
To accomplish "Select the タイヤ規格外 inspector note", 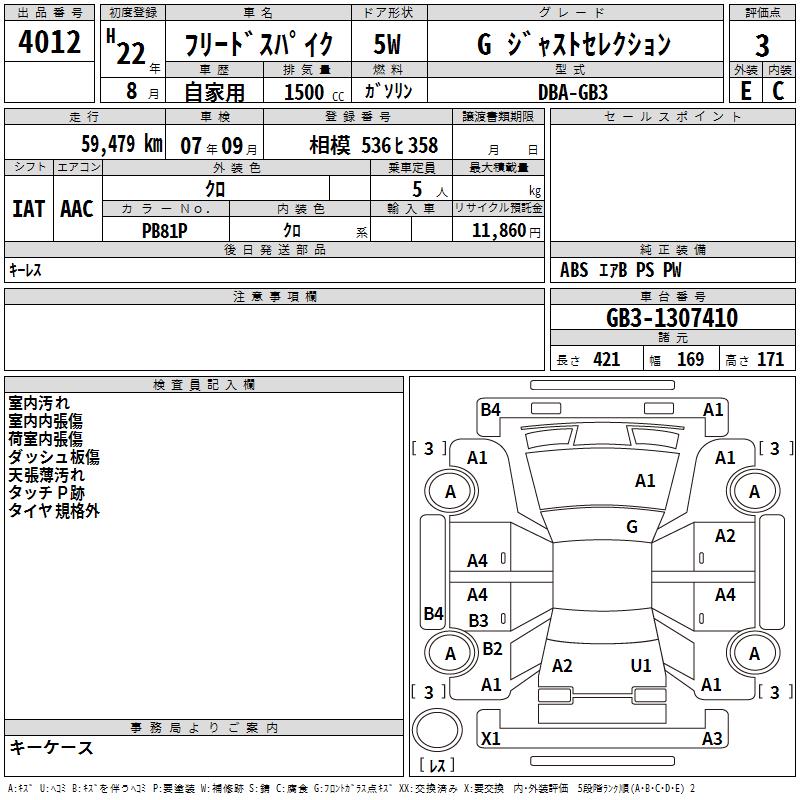I will [x=54, y=511].
